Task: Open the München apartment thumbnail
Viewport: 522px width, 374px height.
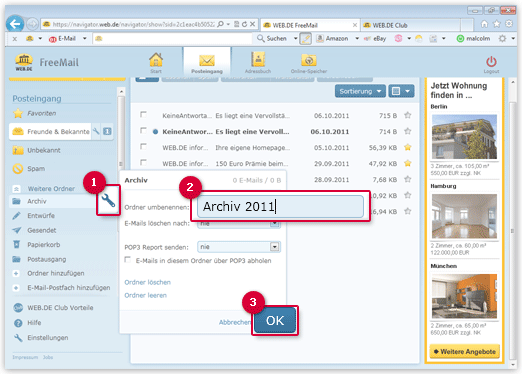Action: point(464,296)
